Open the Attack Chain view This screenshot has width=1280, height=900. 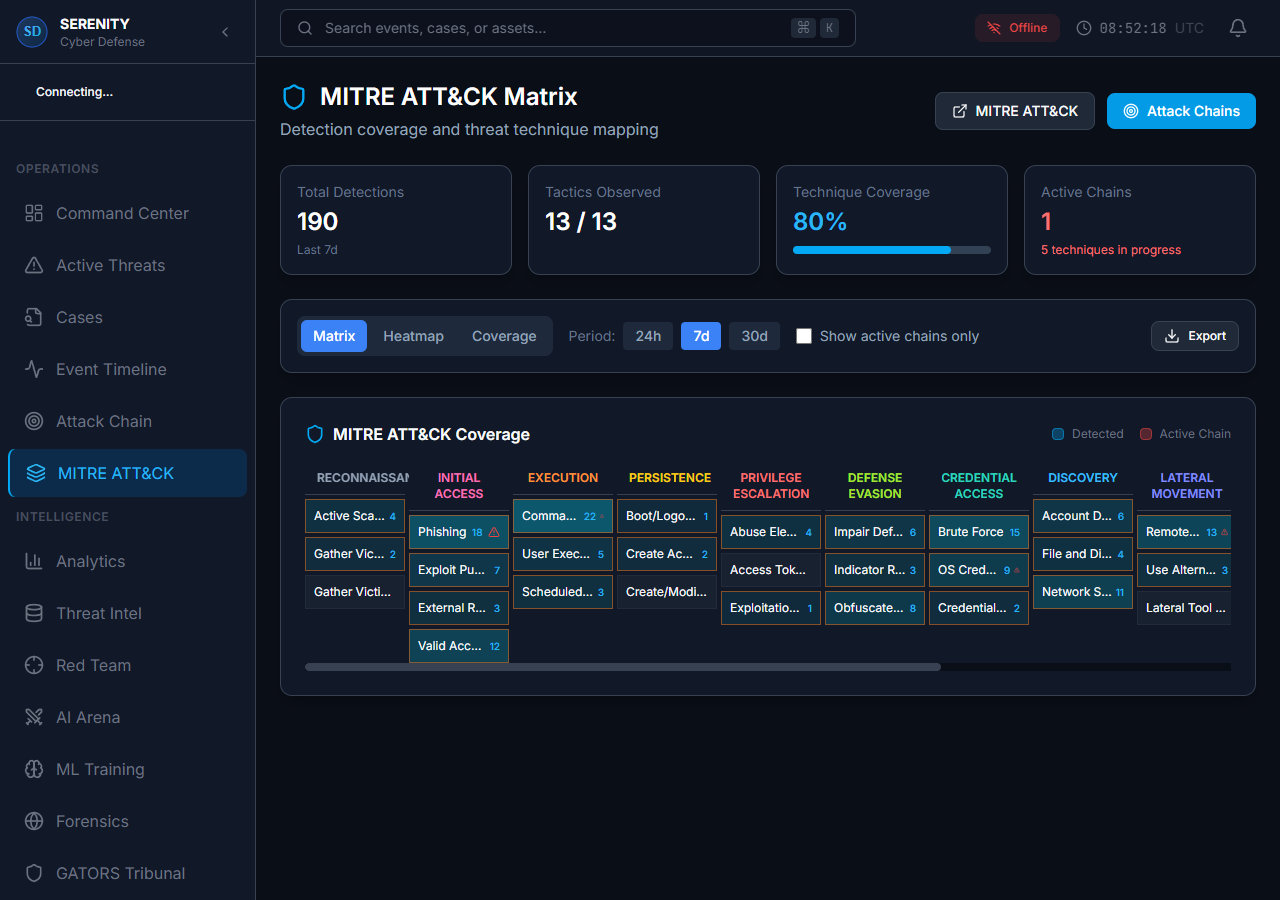101,421
